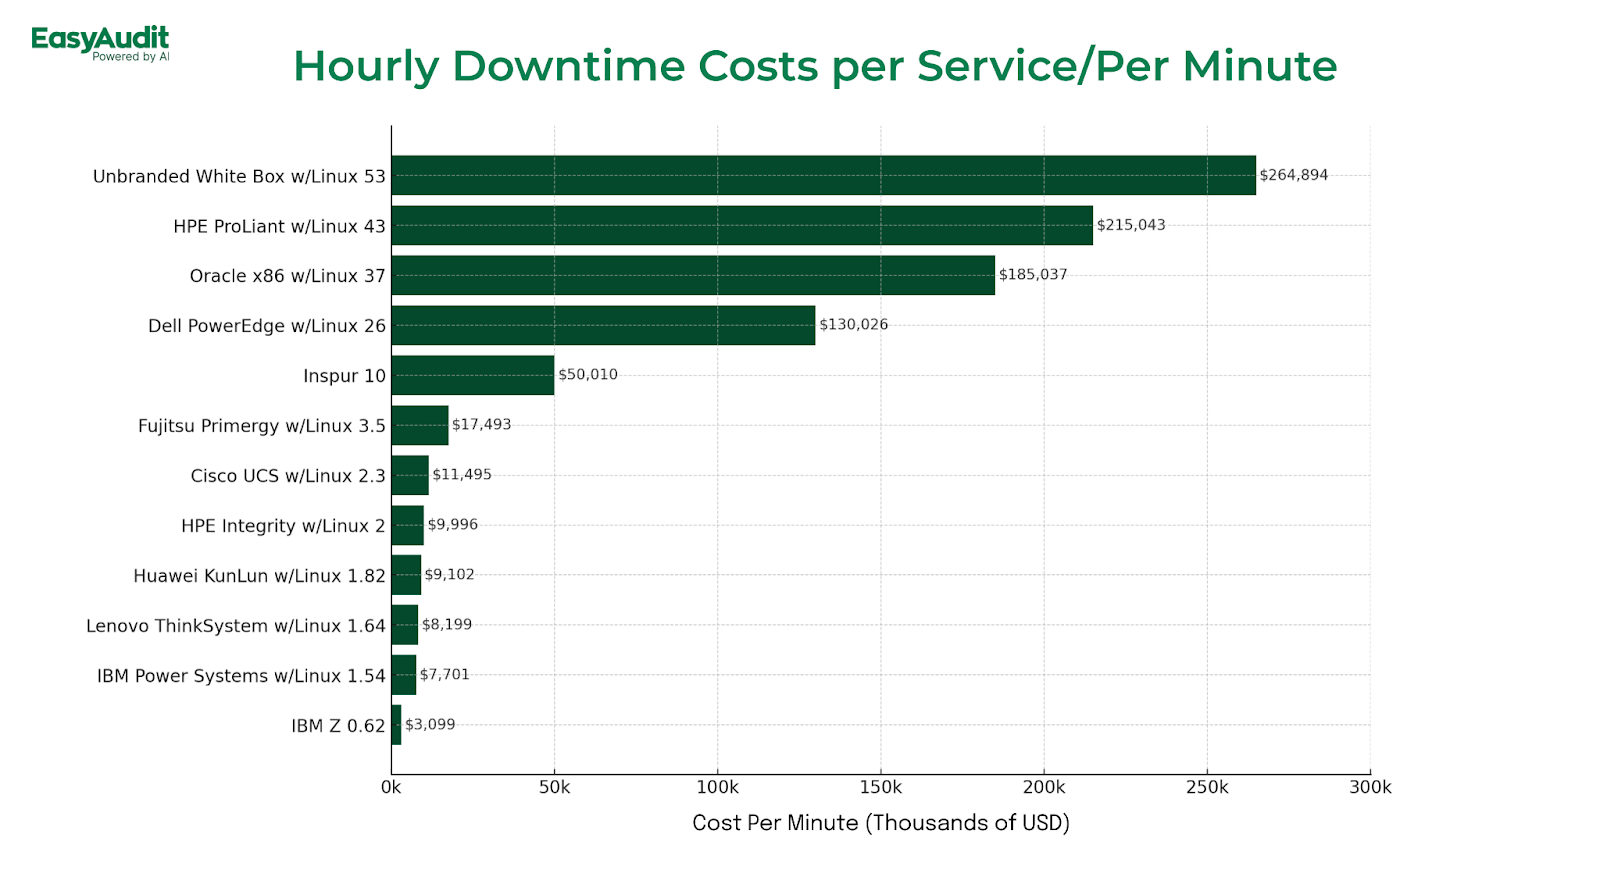The image size is (1600, 870).
Task: Click the Huawei KunLun w/Linux label
Action: 259,576
